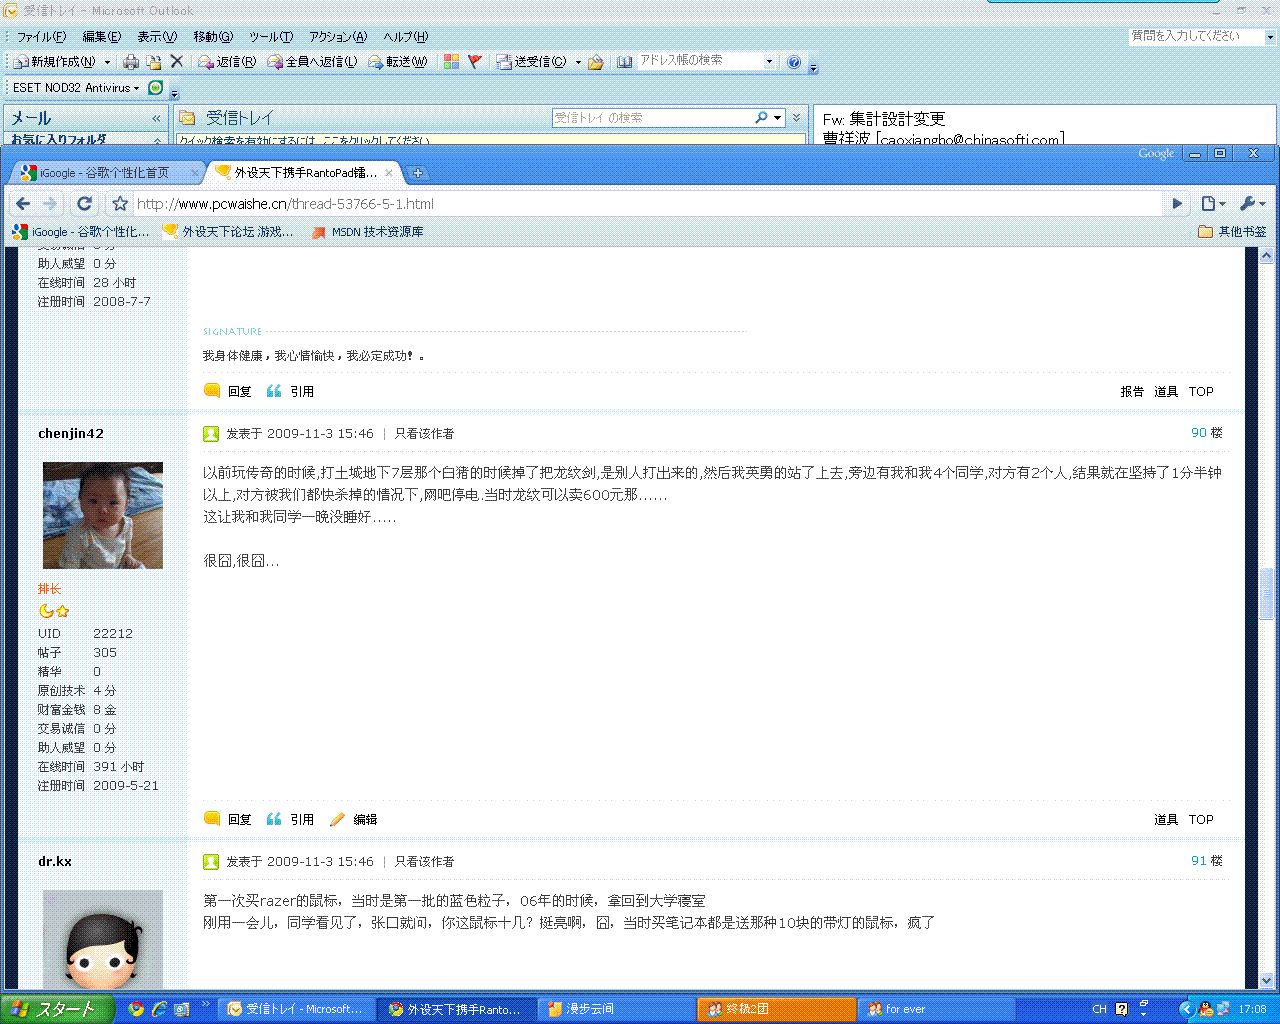This screenshot has width=1280, height=1024.
Task: Click the print icon in Outlook toolbar
Action: [x=130, y=61]
